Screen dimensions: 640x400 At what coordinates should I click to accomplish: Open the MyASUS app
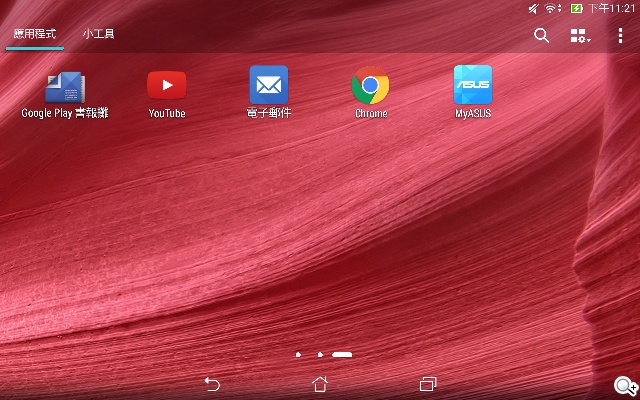(x=473, y=84)
